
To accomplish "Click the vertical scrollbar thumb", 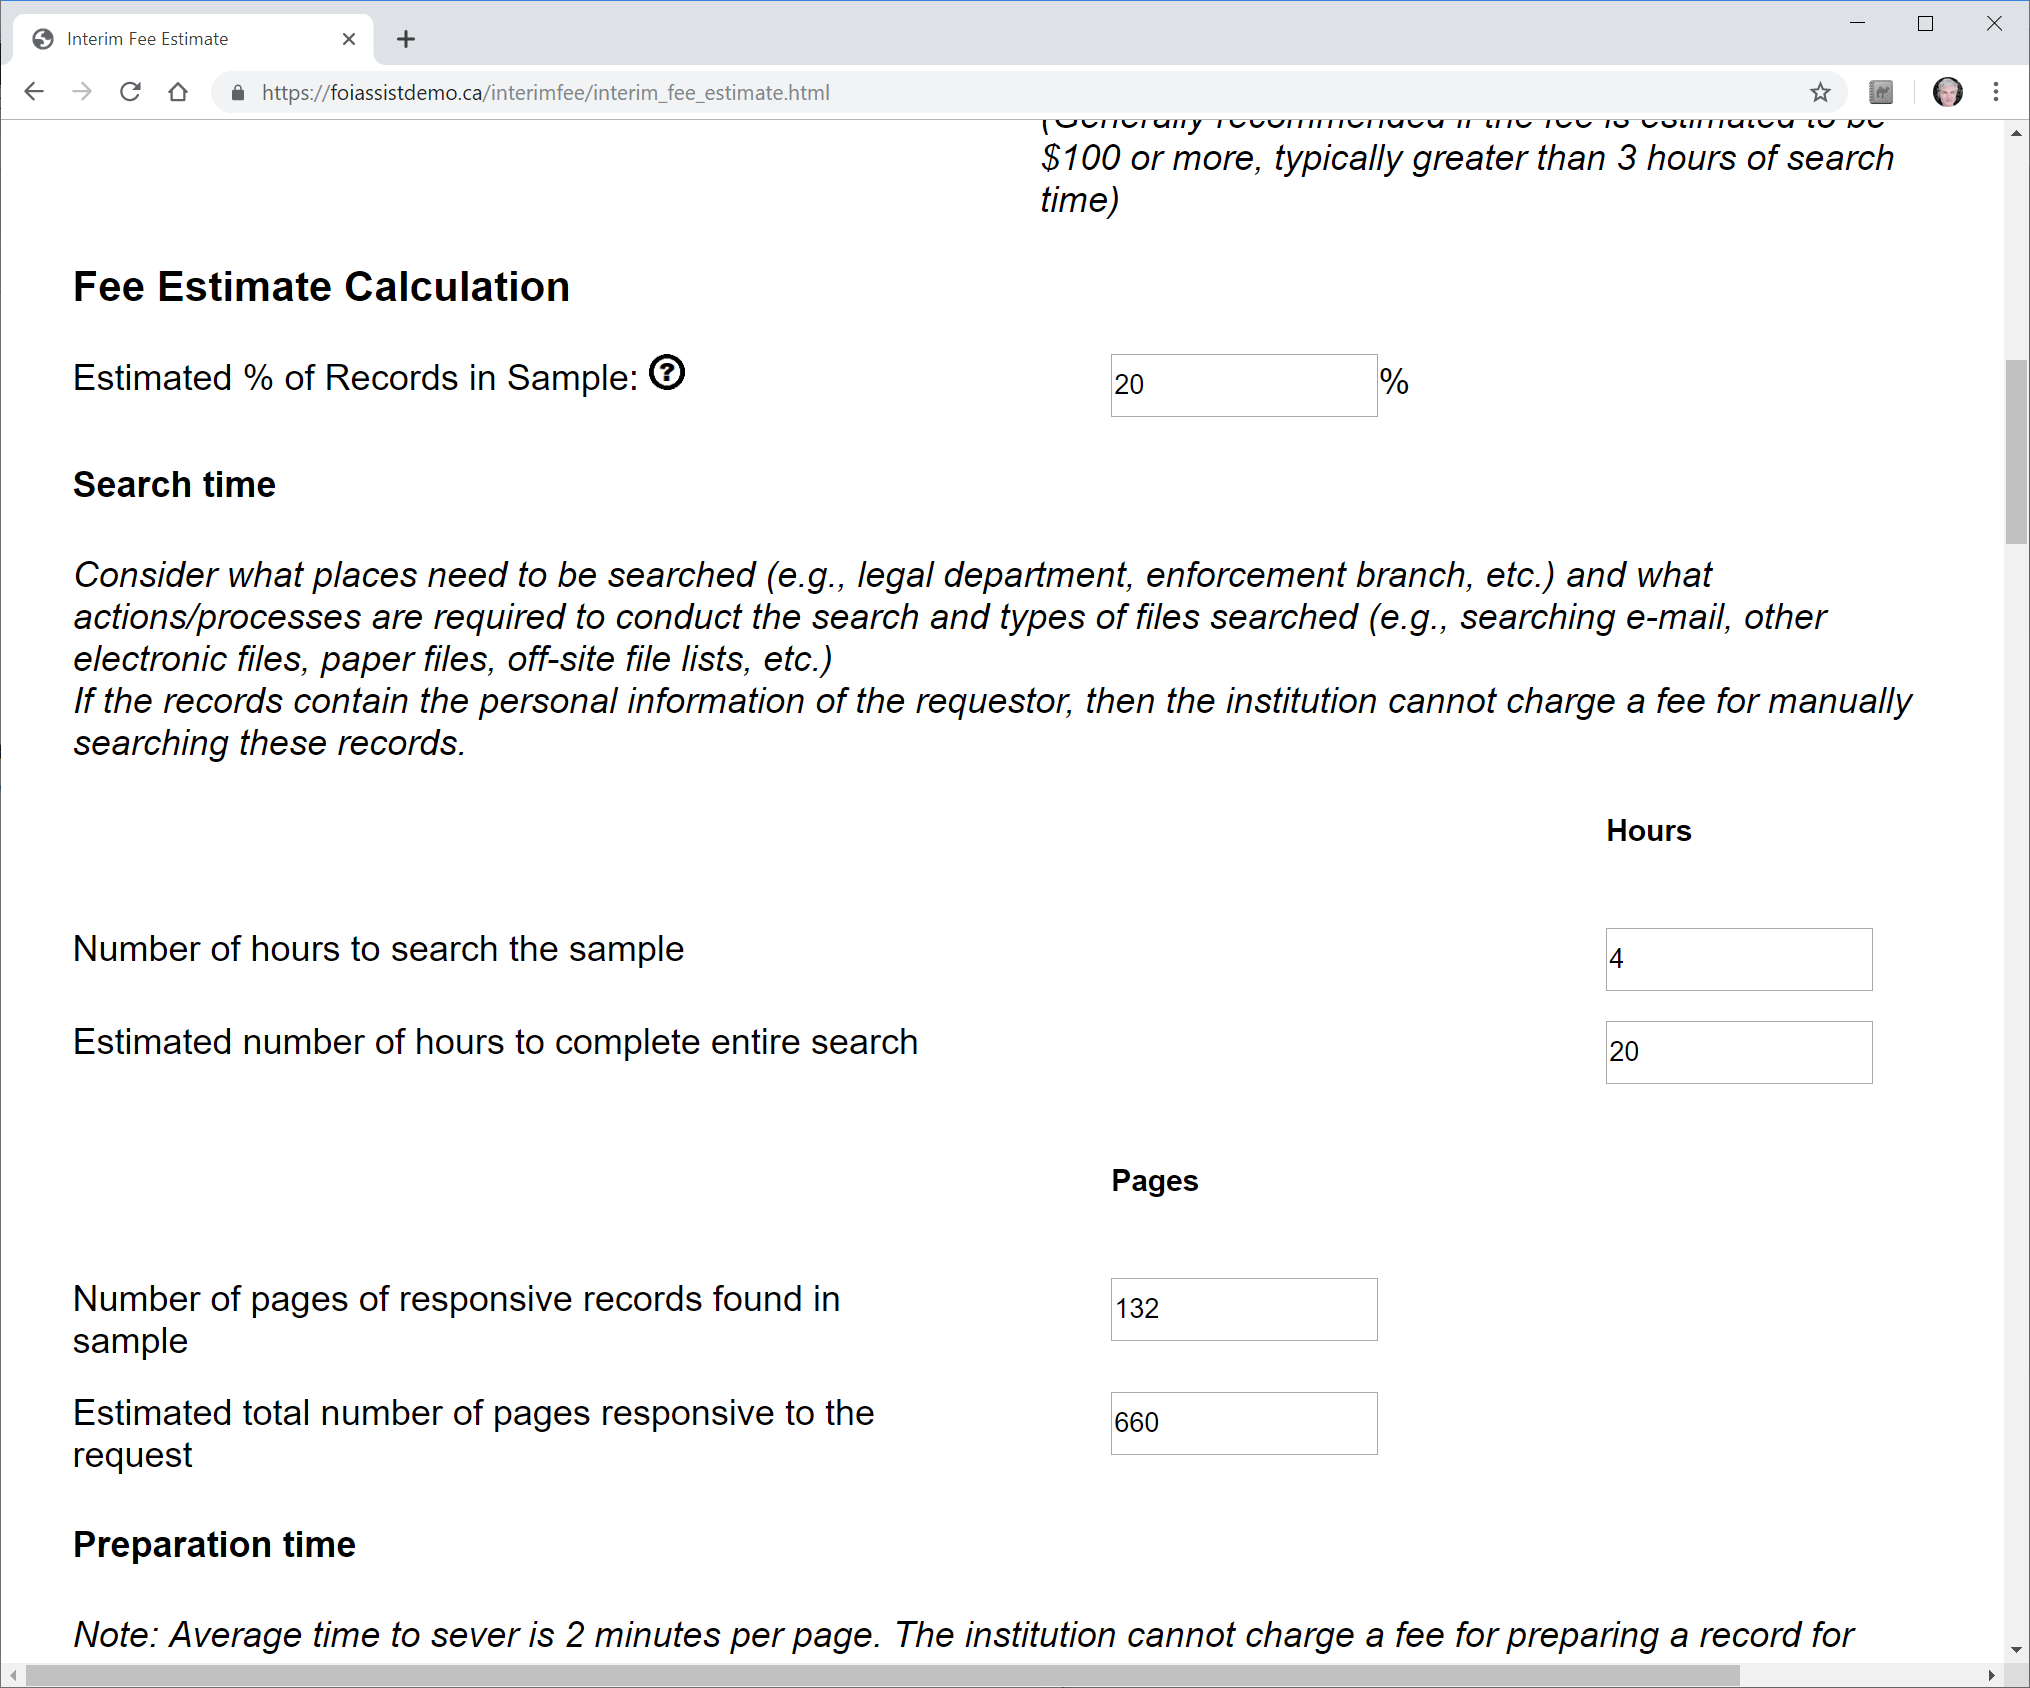I will click(x=2016, y=450).
